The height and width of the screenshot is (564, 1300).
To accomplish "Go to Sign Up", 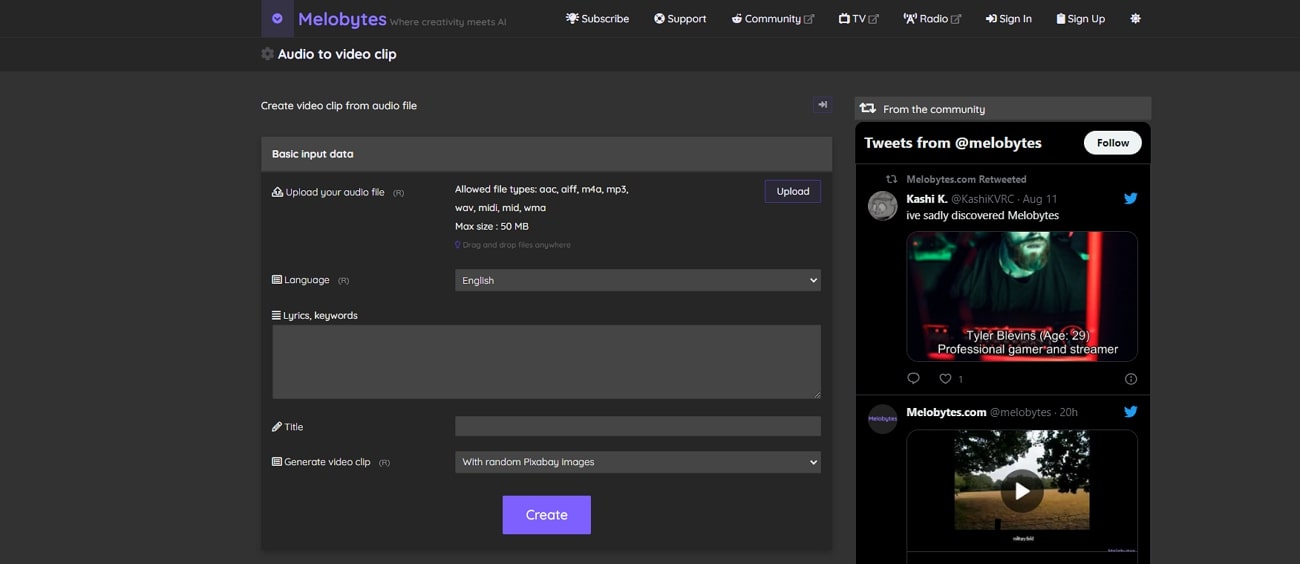I will (x=1081, y=19).
